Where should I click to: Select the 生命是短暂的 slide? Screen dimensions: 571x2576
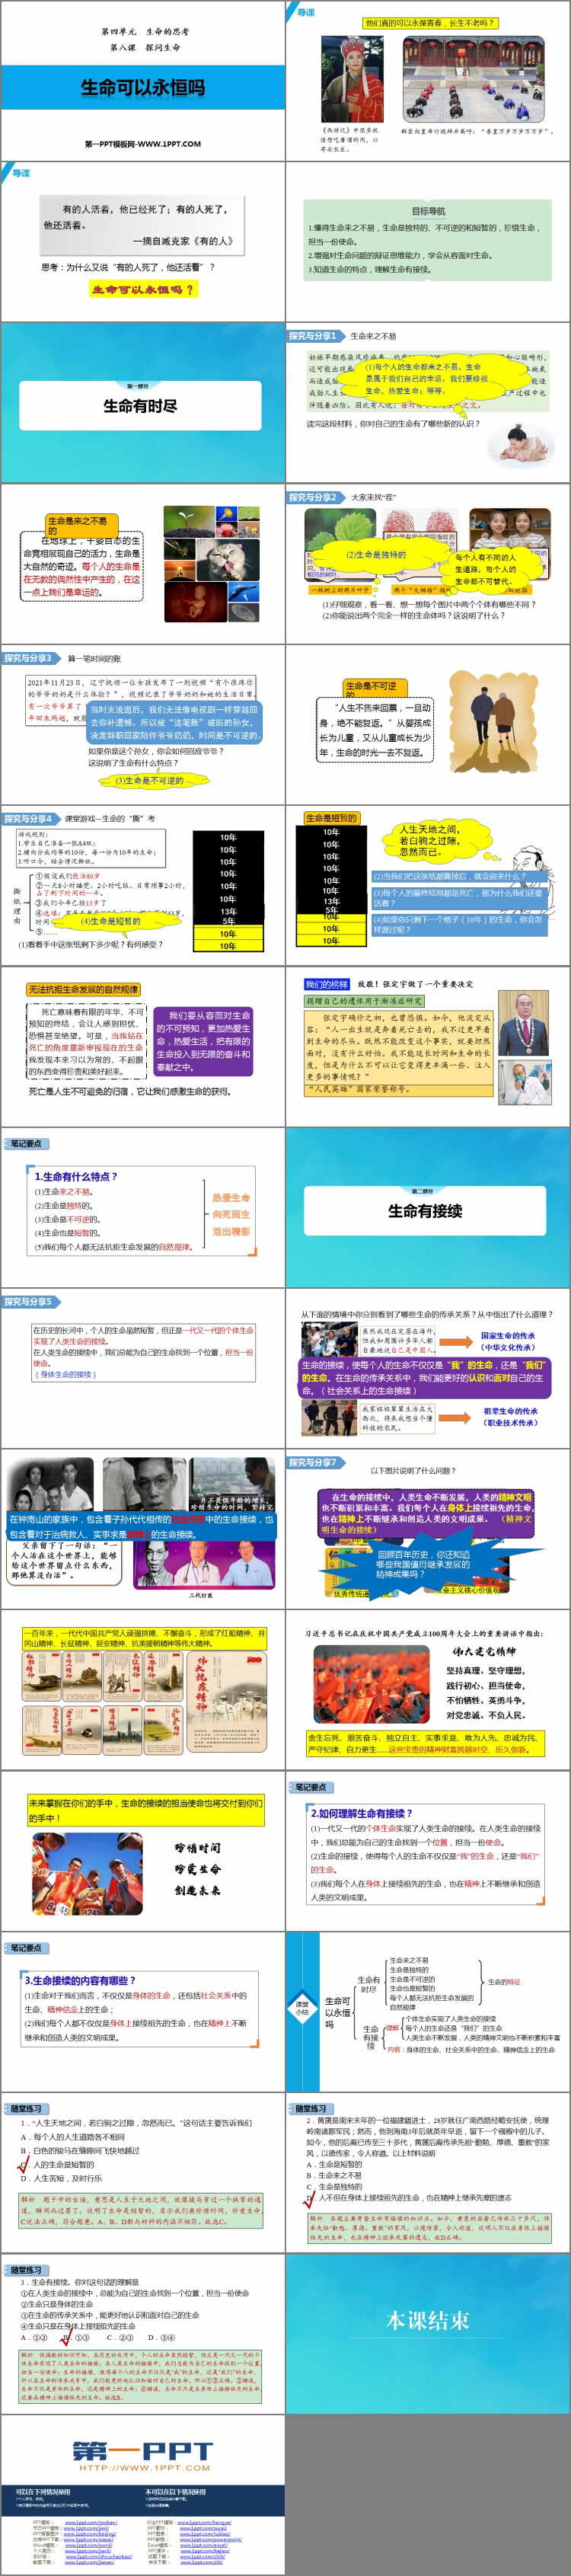tap(428, 886)
